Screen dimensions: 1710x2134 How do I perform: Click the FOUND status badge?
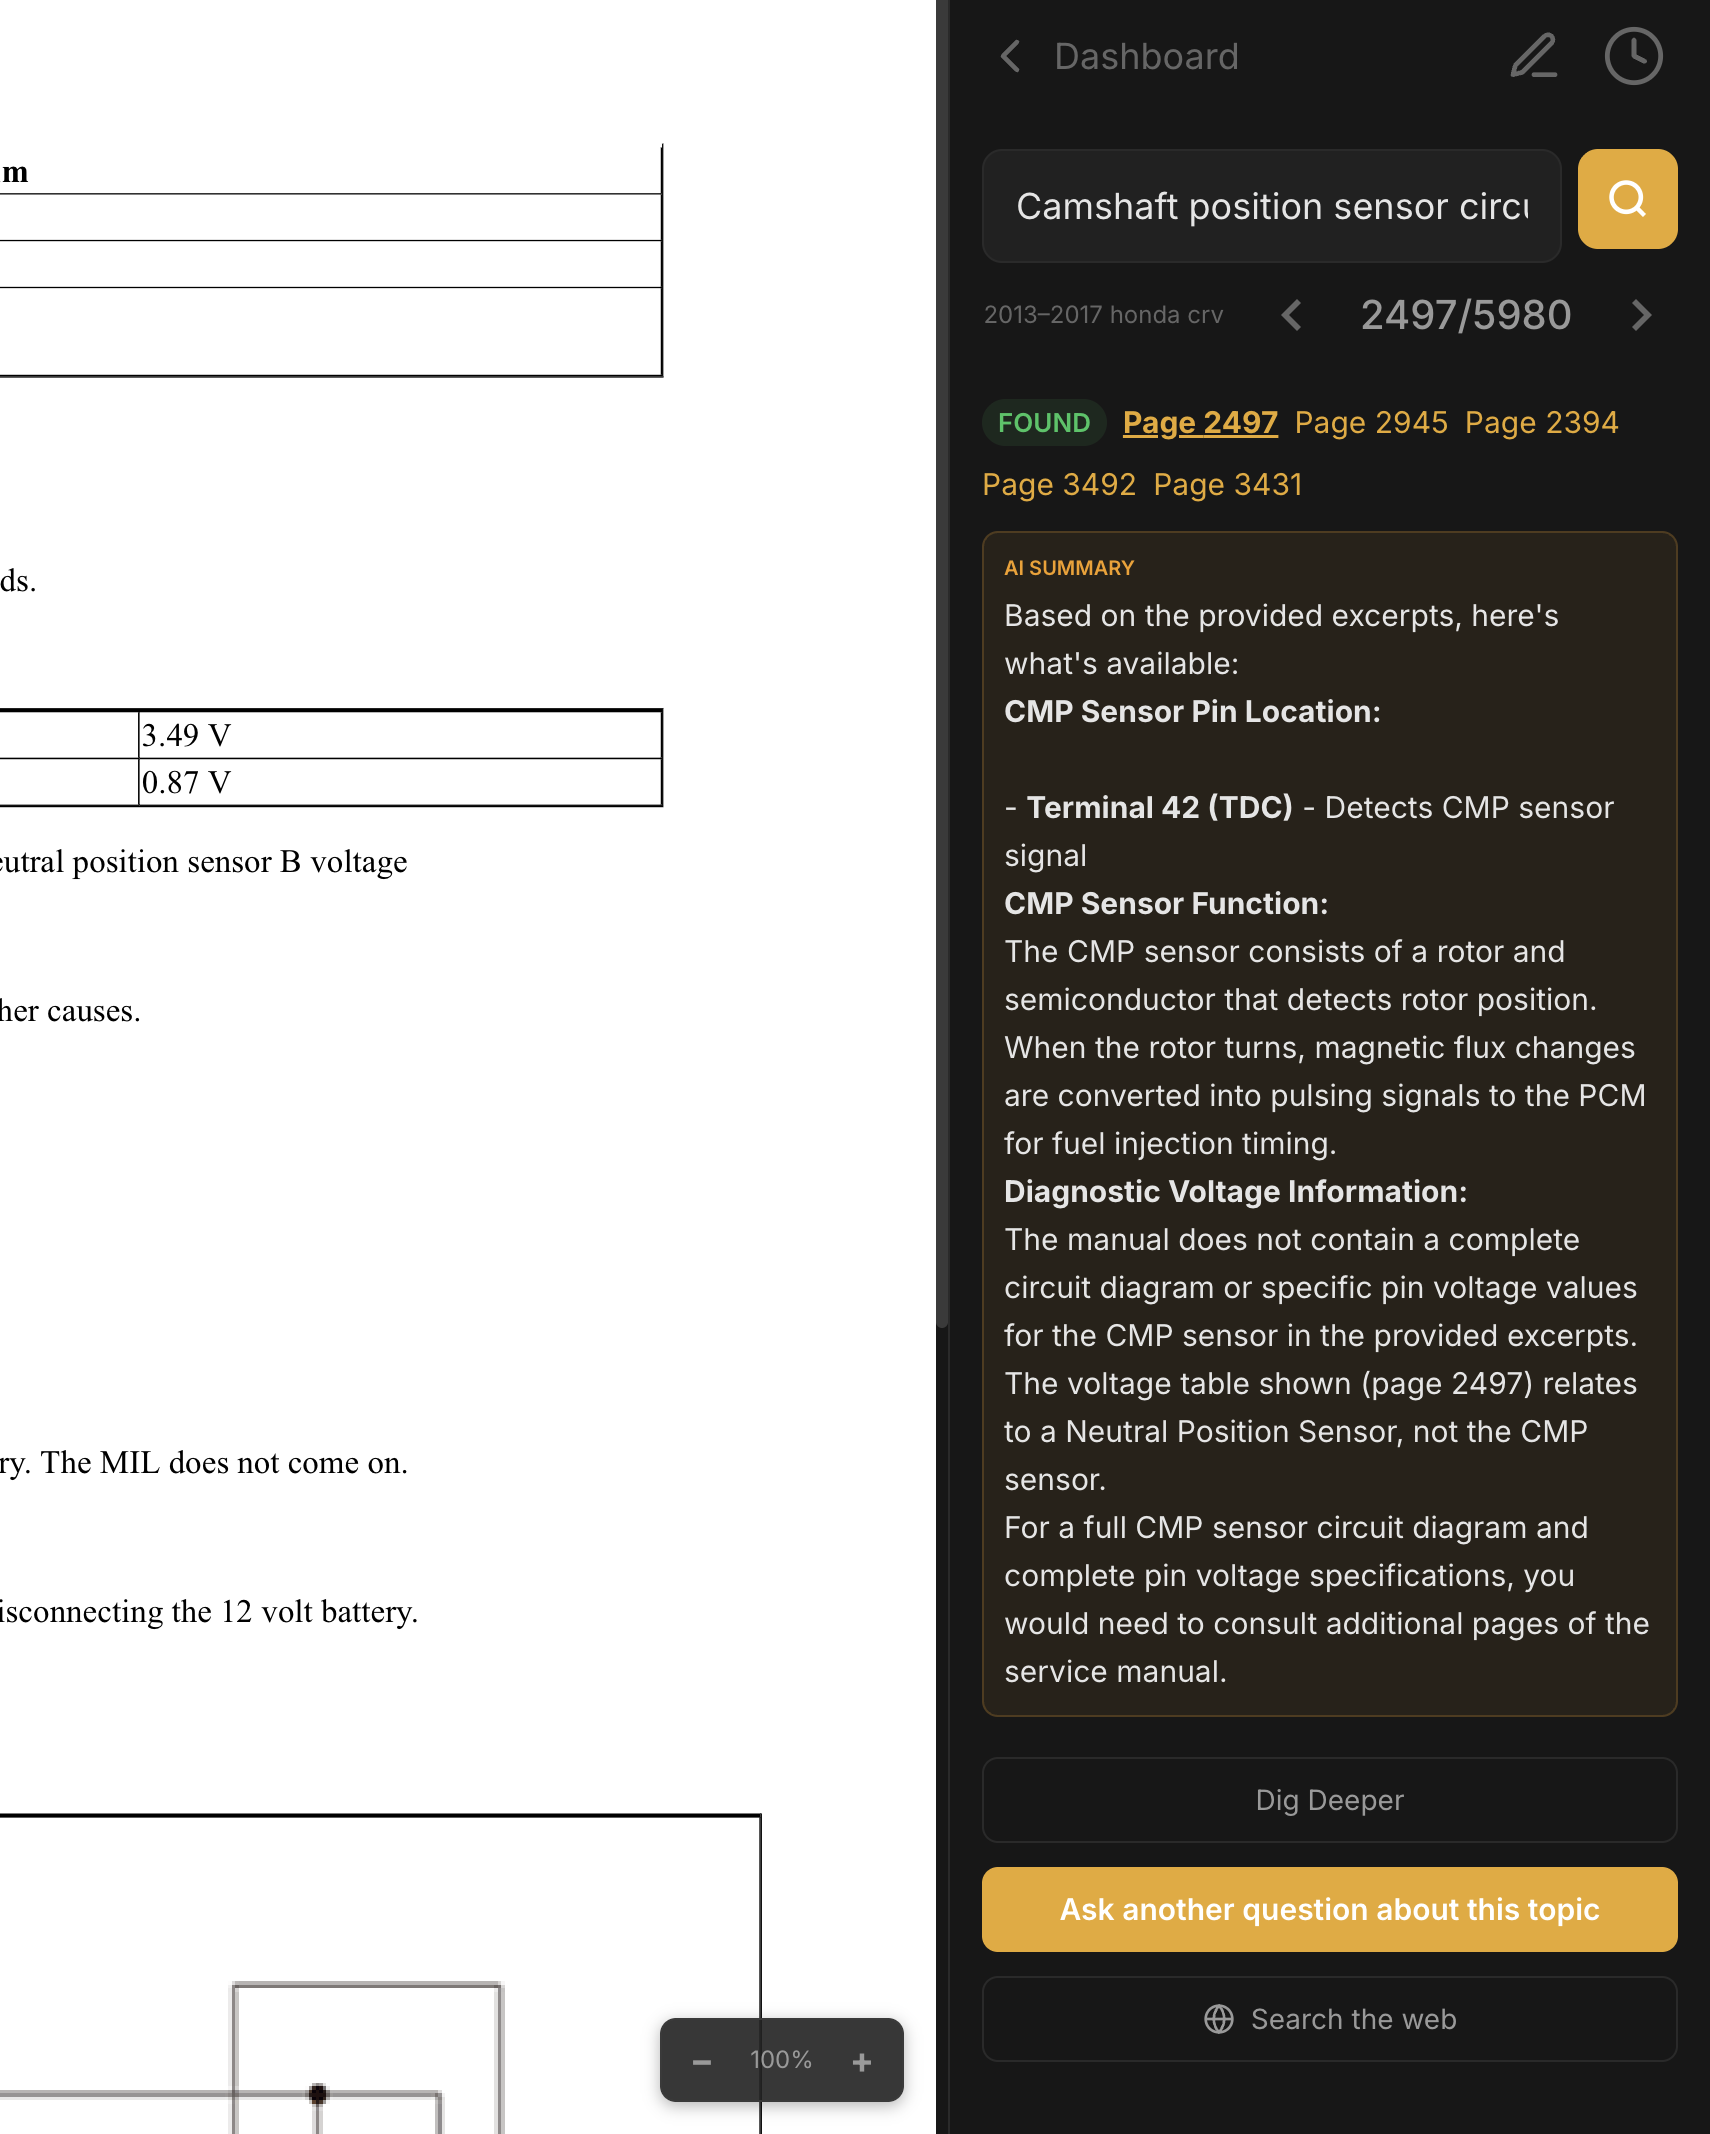pos(1044,423)
